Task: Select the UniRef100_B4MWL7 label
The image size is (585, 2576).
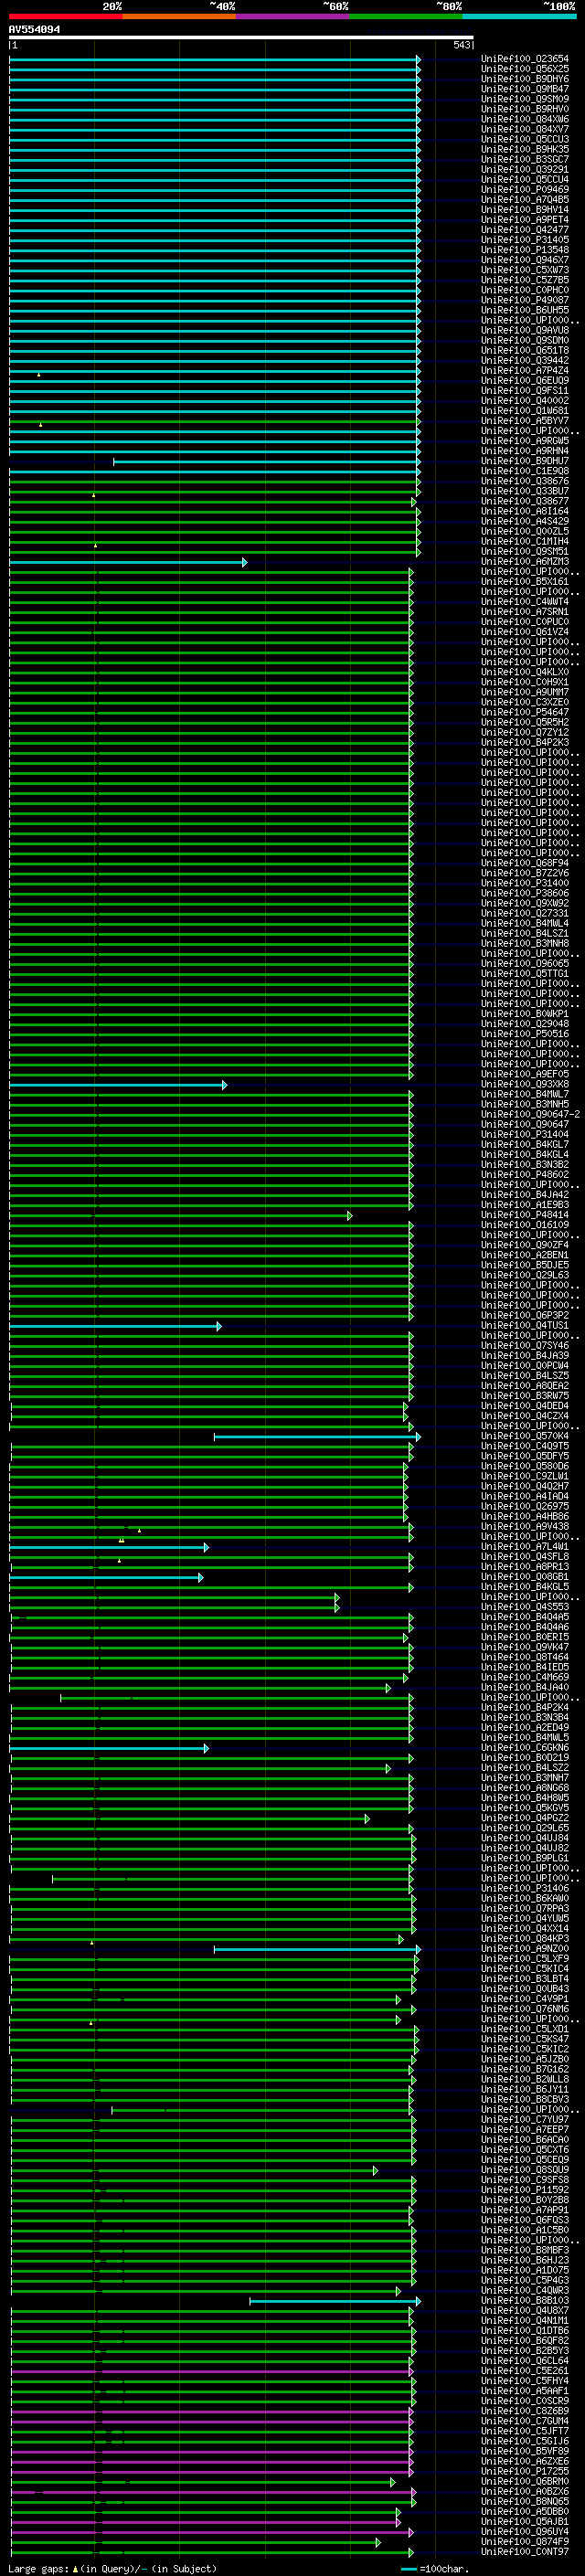Action: [x=524, y=1095]
